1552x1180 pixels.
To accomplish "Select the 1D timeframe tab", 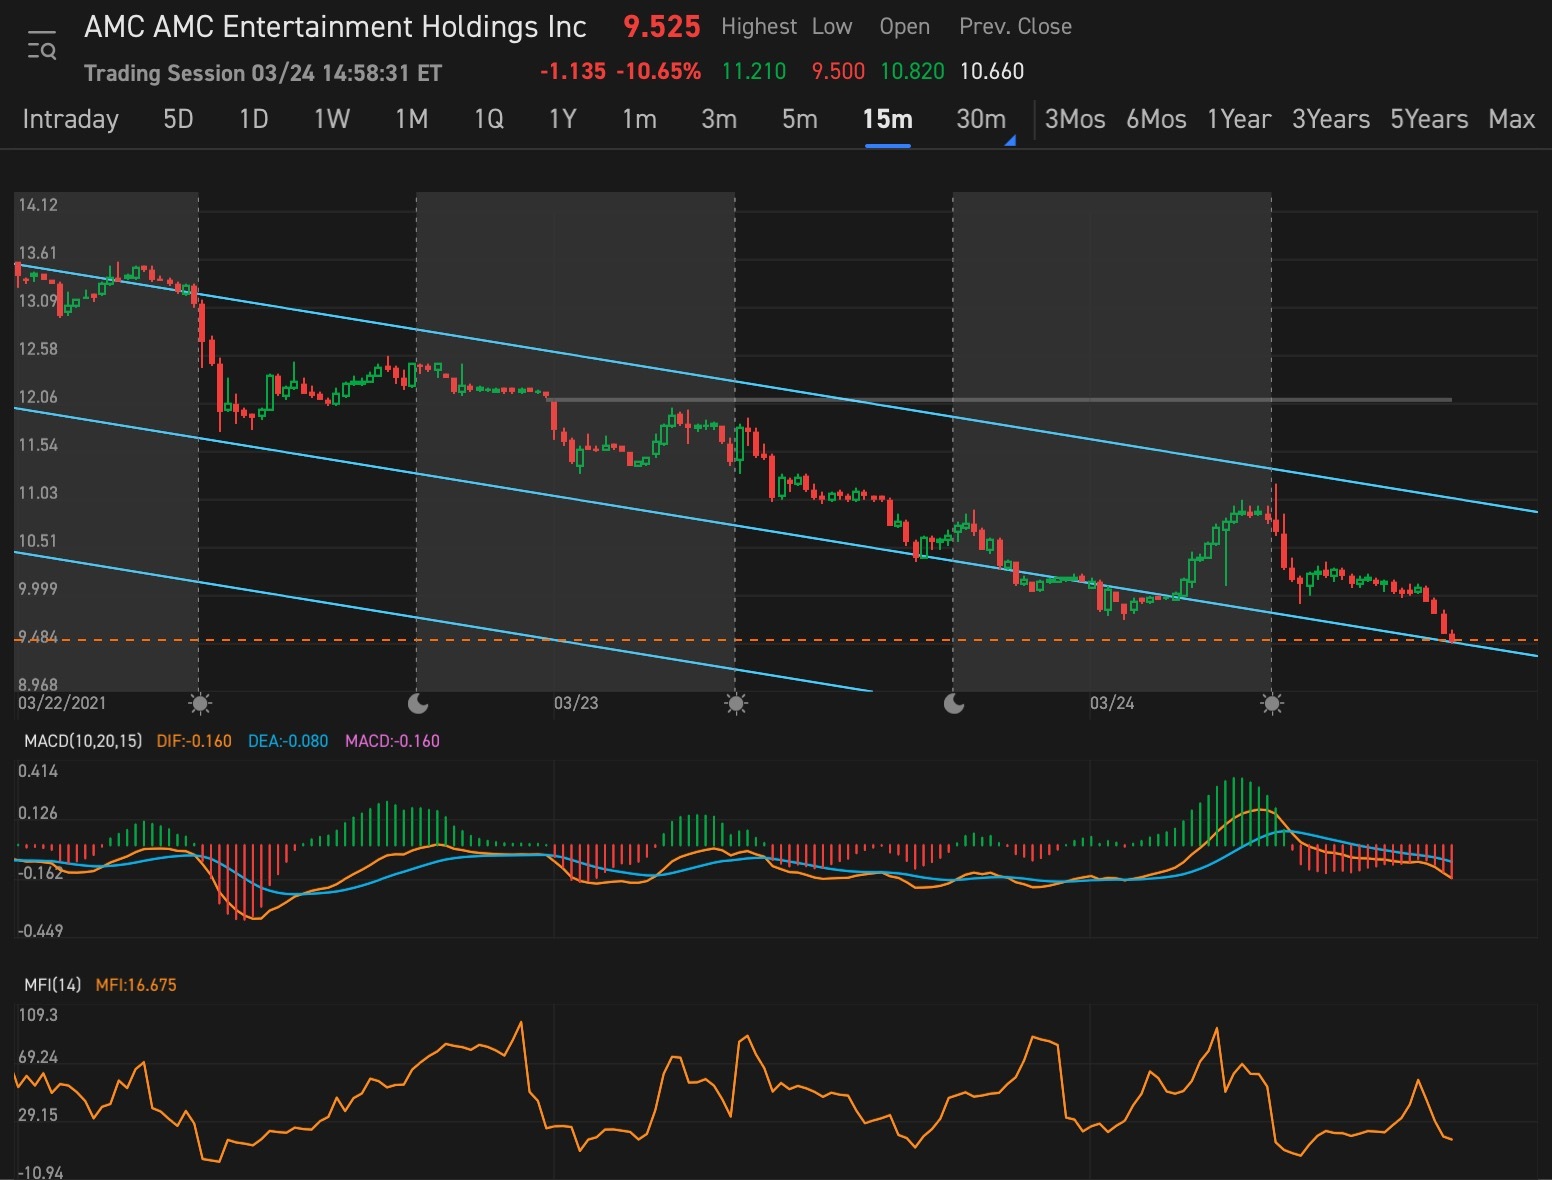I will [x=254, y=119].
